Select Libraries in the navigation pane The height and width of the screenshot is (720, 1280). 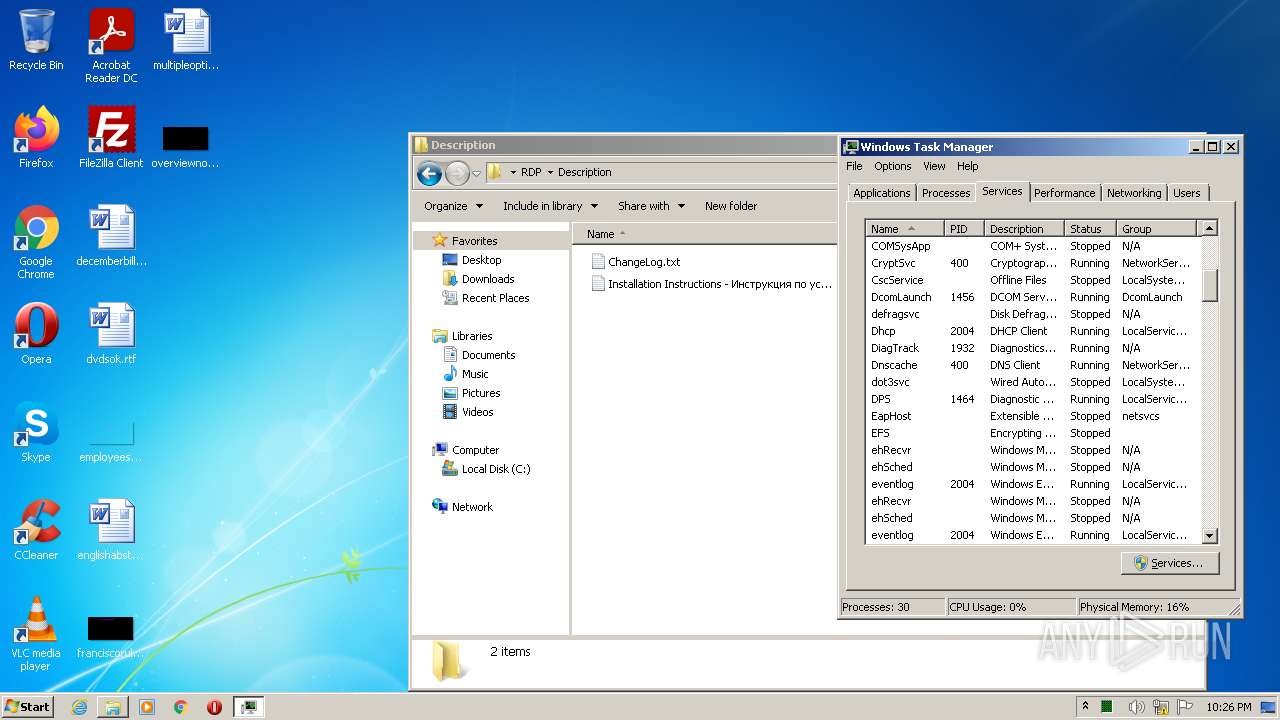point(472,336)
